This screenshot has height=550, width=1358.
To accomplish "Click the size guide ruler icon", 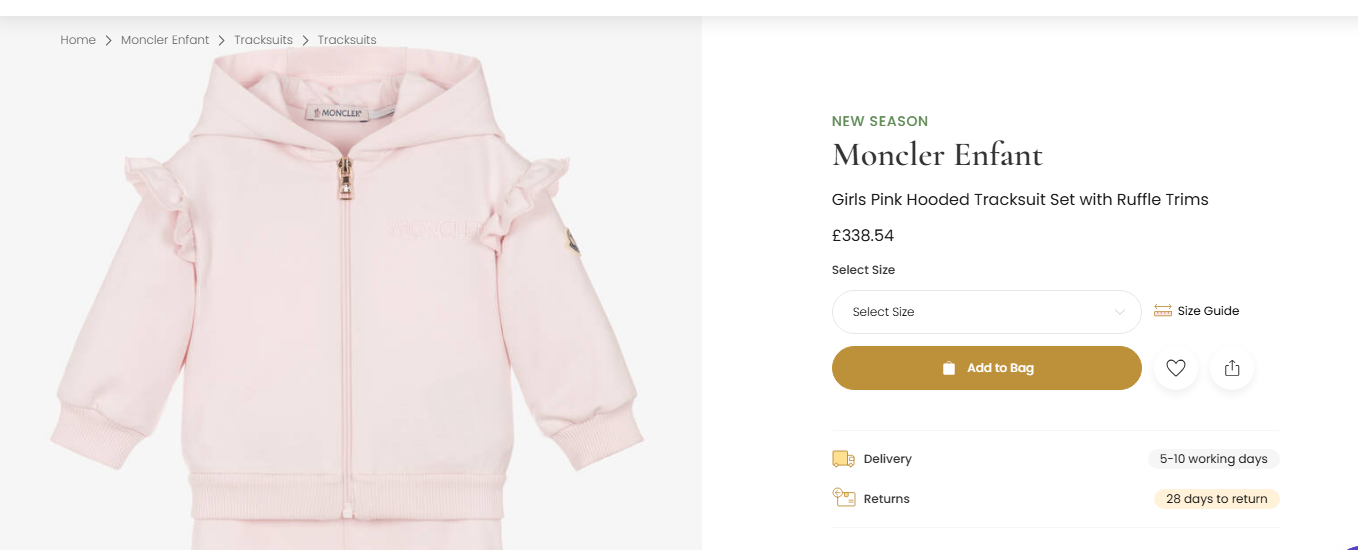I will point(1162,311).
